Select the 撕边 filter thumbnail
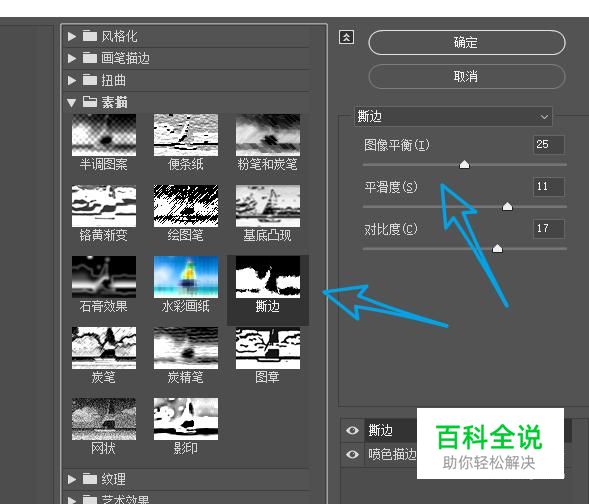This screenshot has width=589, height=504. tap(268, 277)
